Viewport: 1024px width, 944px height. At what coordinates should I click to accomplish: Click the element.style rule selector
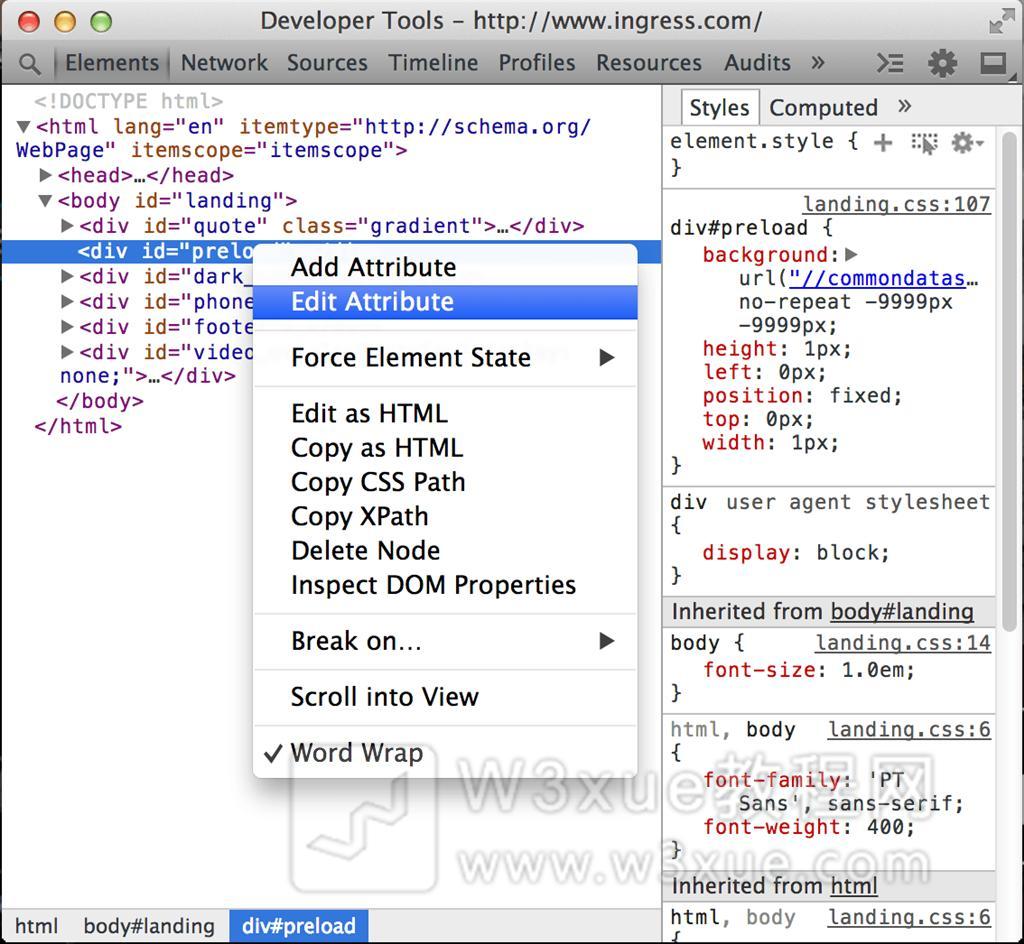(x=752, y=142)
